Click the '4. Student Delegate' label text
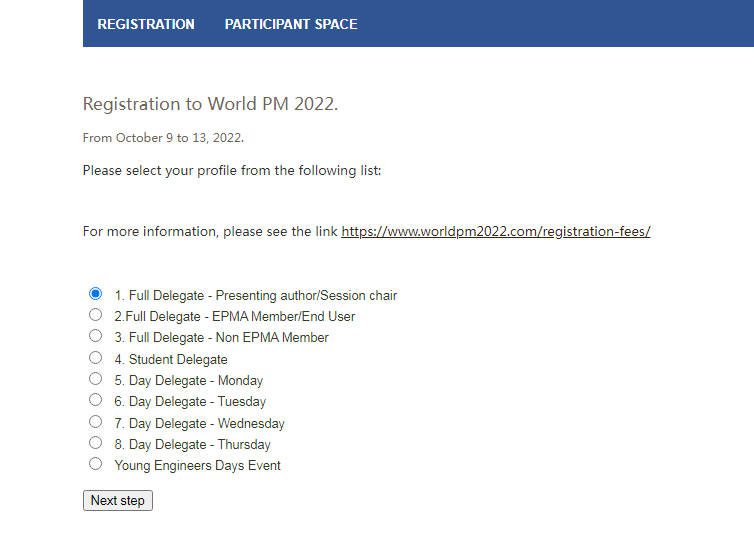Image resolution: width=754 pixels, height=537 pixels. pos(171,359)
